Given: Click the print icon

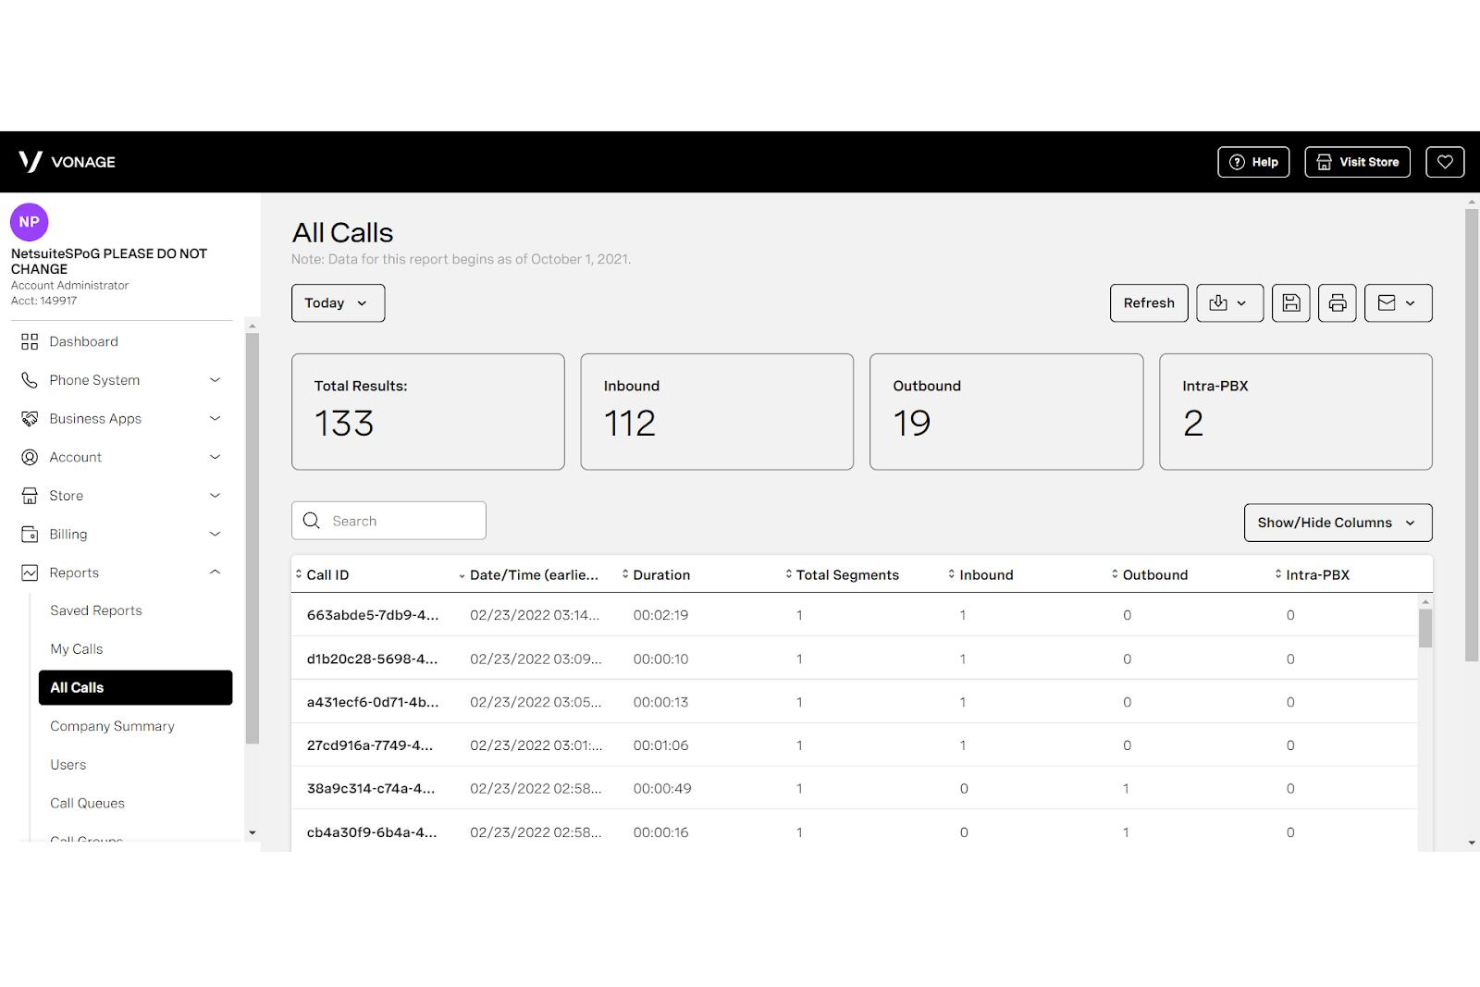Looking at the screenshot, I should (1336, 303).
